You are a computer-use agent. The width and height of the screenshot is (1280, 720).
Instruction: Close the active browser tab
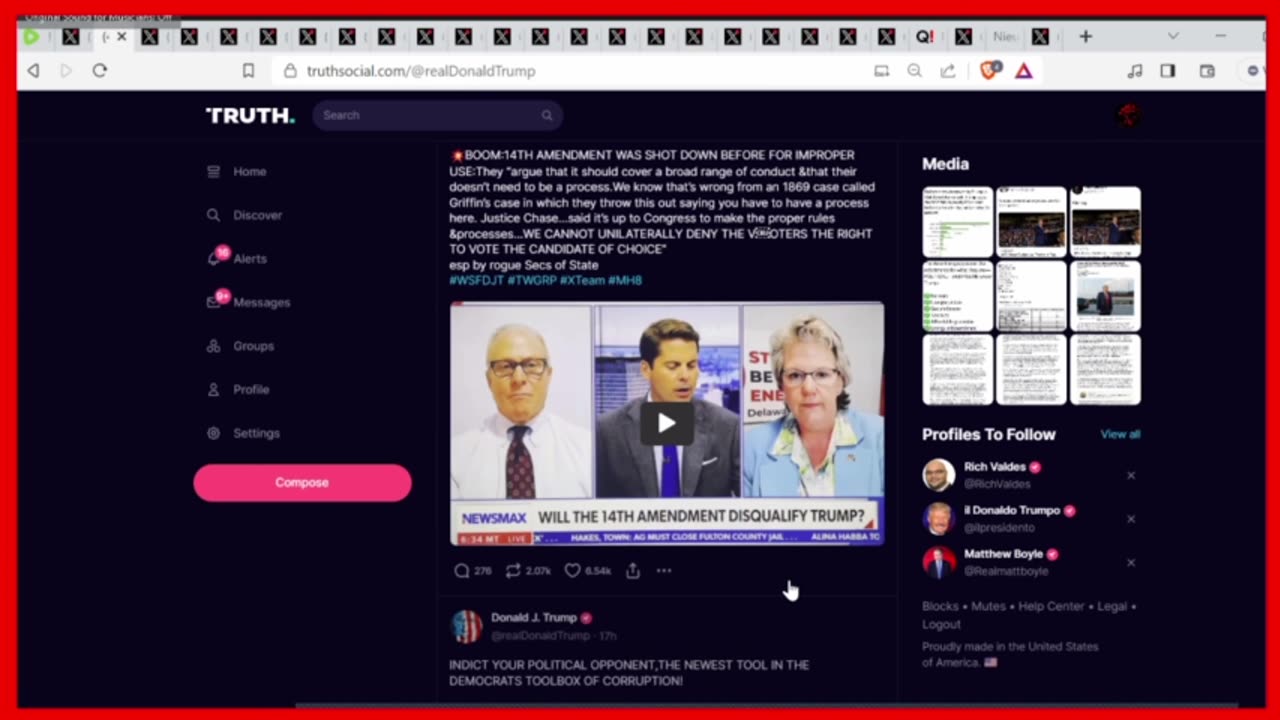click(x=122, y=37)
